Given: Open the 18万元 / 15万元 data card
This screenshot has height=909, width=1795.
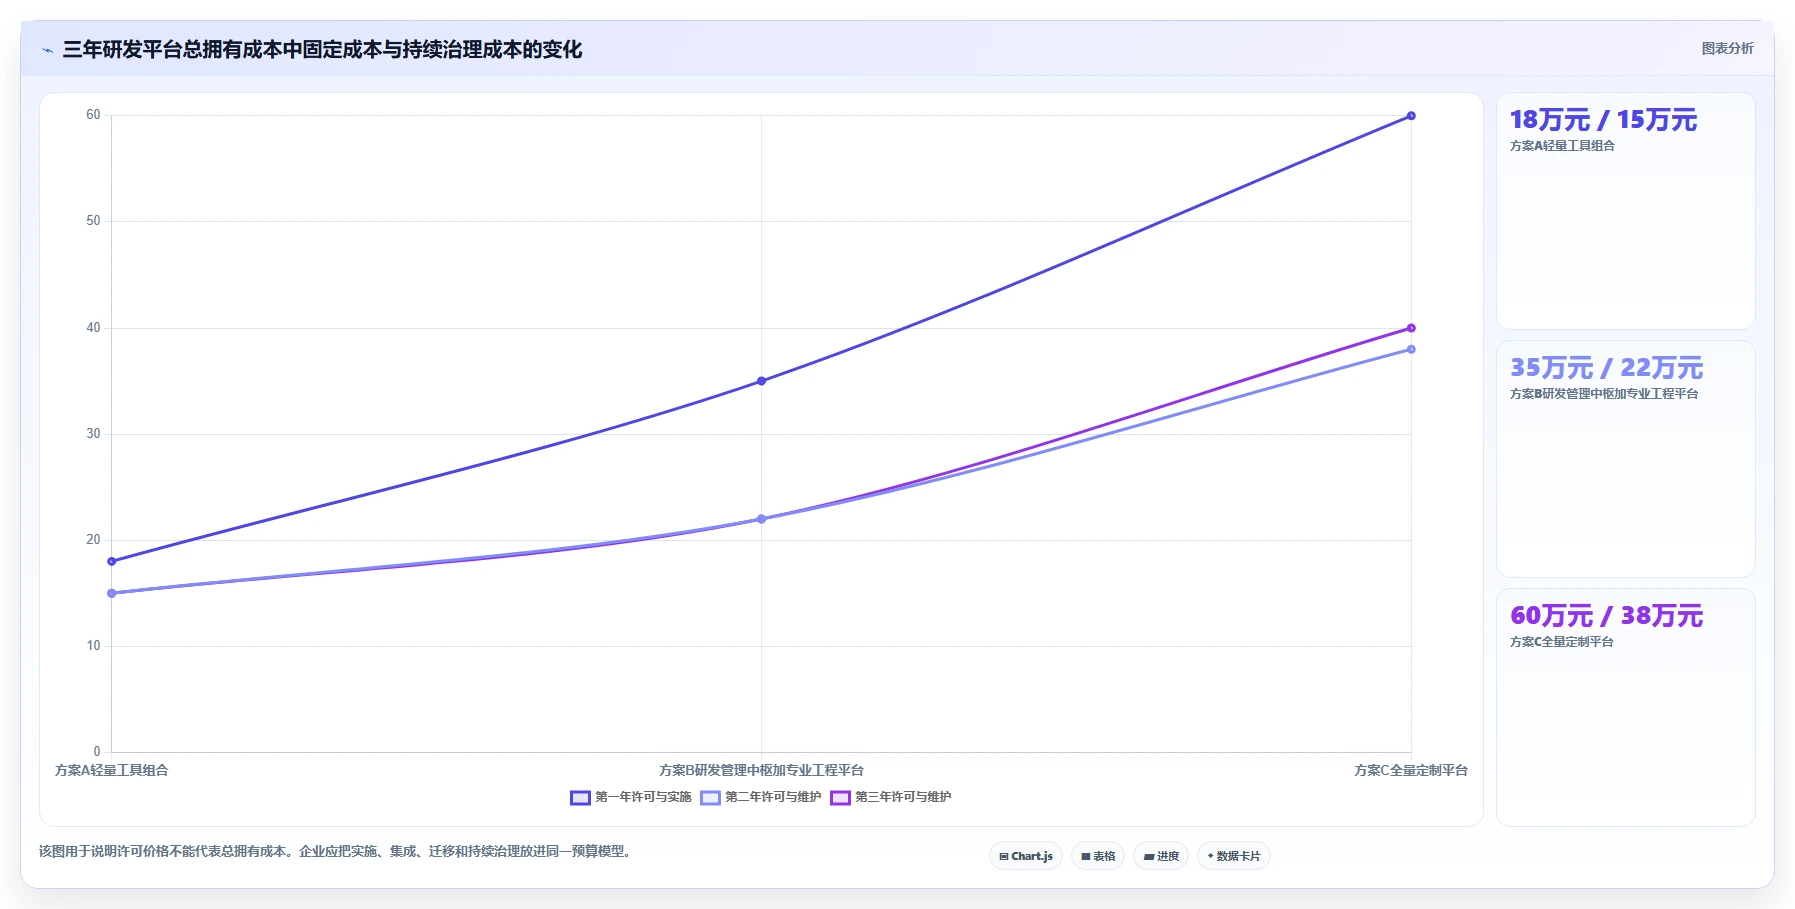Looking at the screenshot, I should pos(1625,211).
